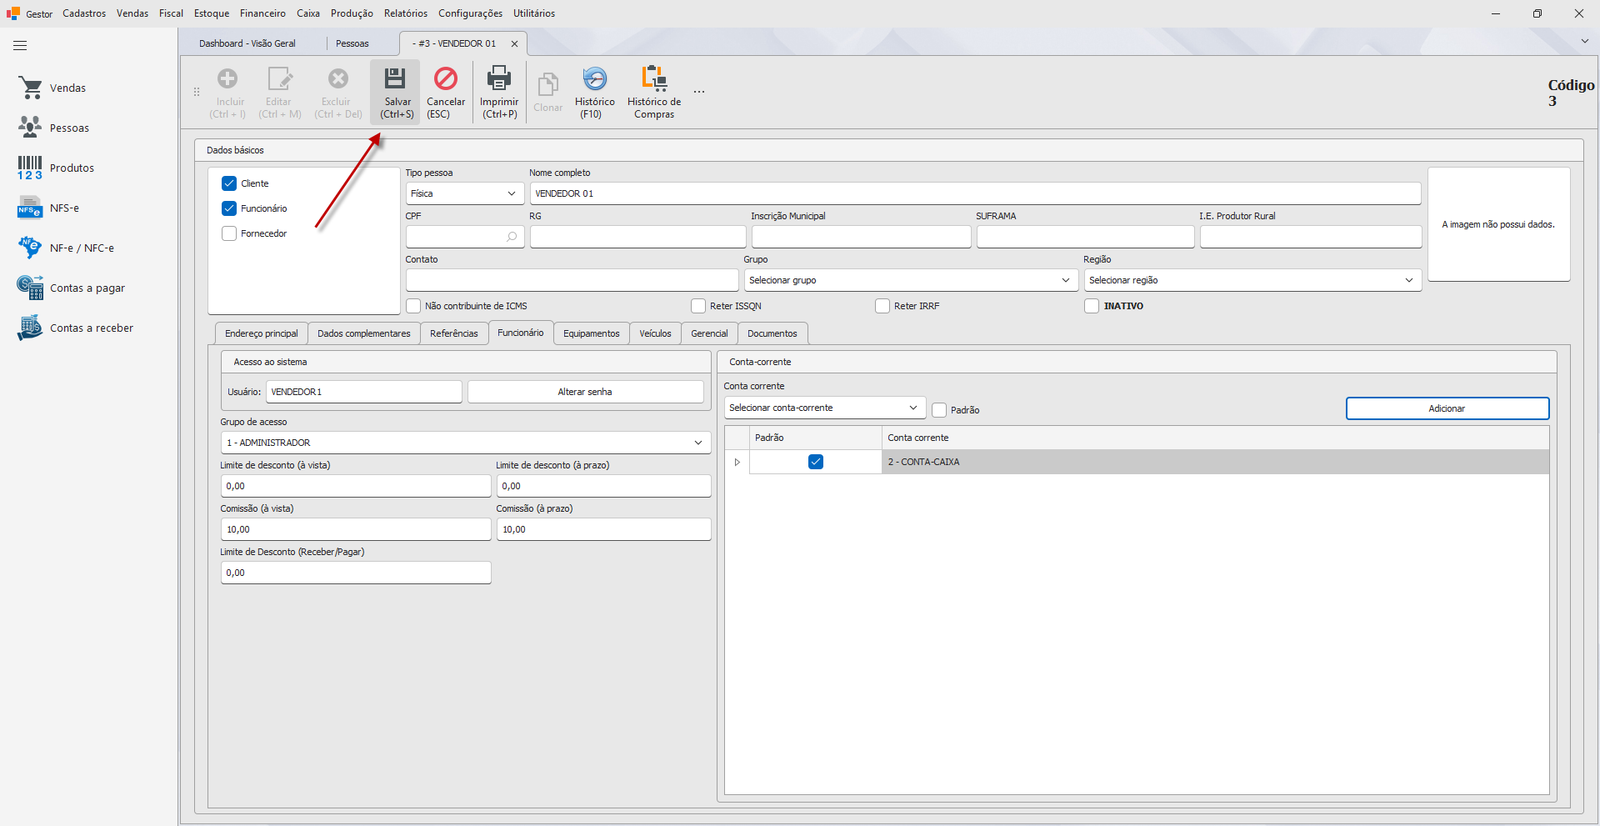This screenshot has height=826, width=1600.
Task: Open the Veículos tab
Action: click(x=655, y=334)
